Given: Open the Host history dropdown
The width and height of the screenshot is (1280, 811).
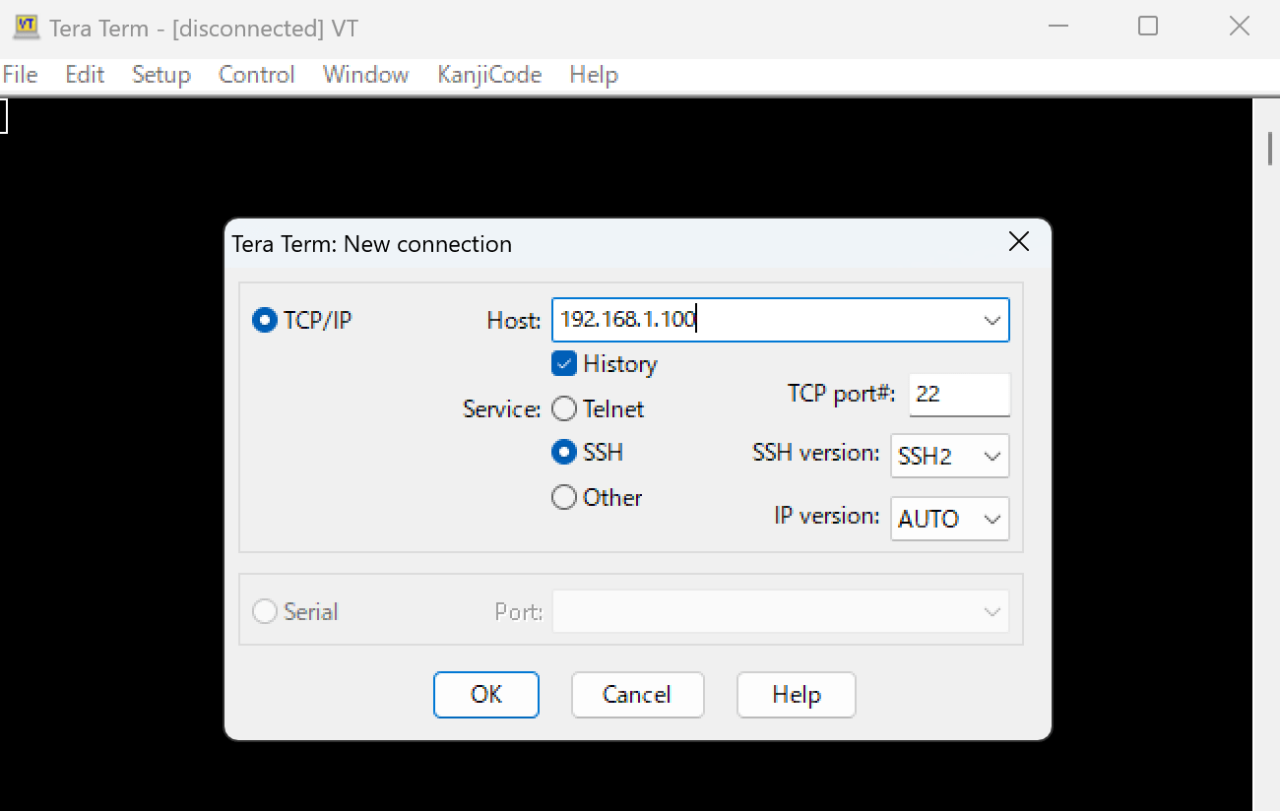Looking at the screenshot, I should (x=992, y=320).
